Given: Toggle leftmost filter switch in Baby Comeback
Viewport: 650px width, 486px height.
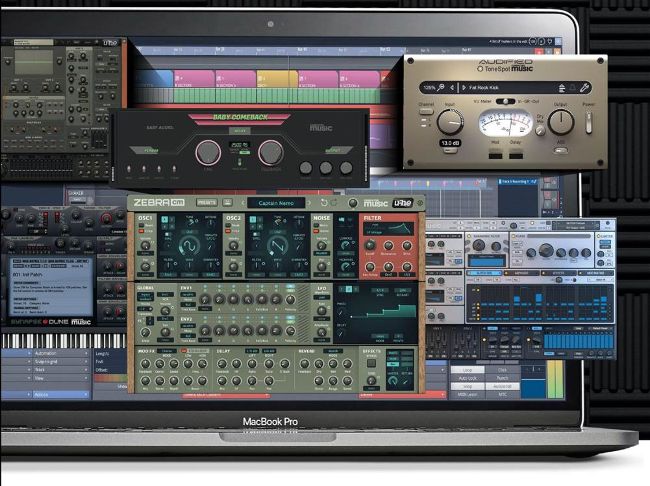Looking at the screenshot, I should (x=129, y=168).
